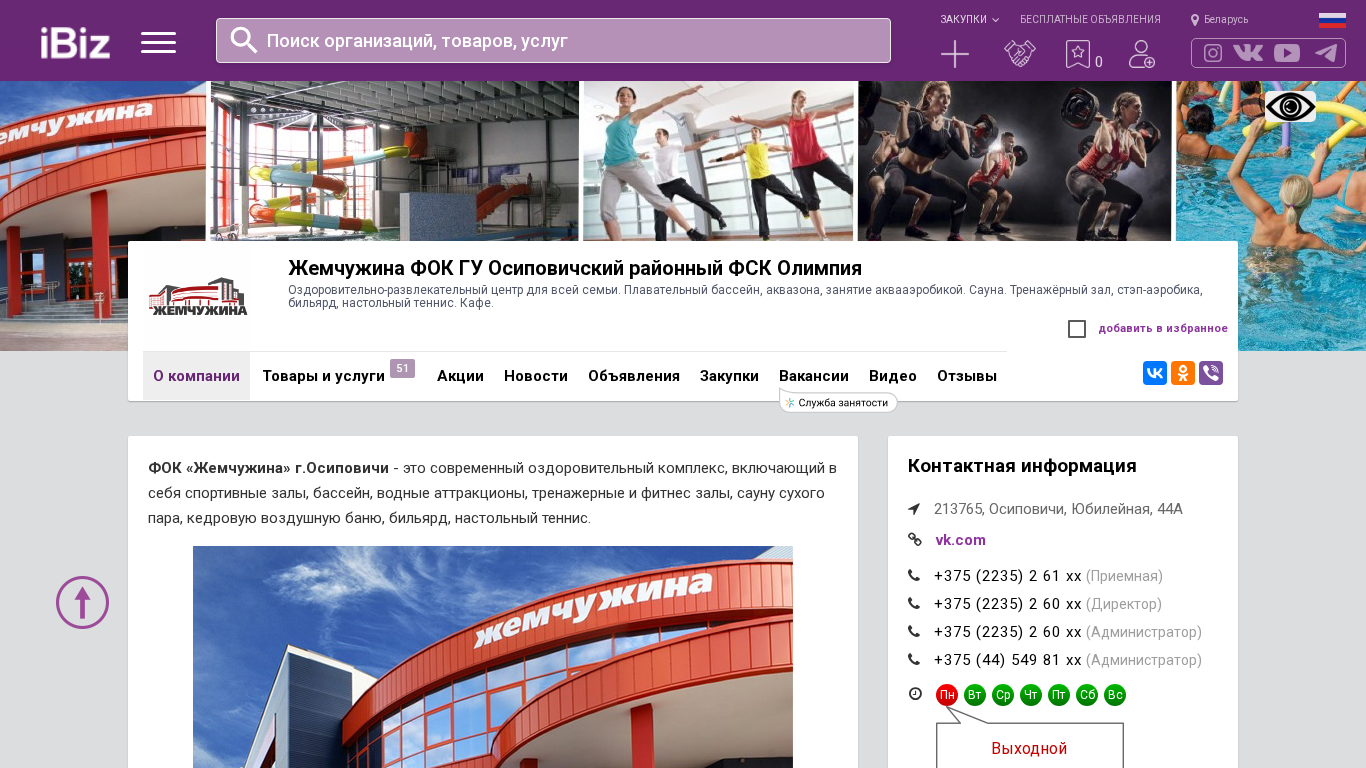
Task: Check the 'добавить в избранное' checkbox
Action: [1077, 329]
